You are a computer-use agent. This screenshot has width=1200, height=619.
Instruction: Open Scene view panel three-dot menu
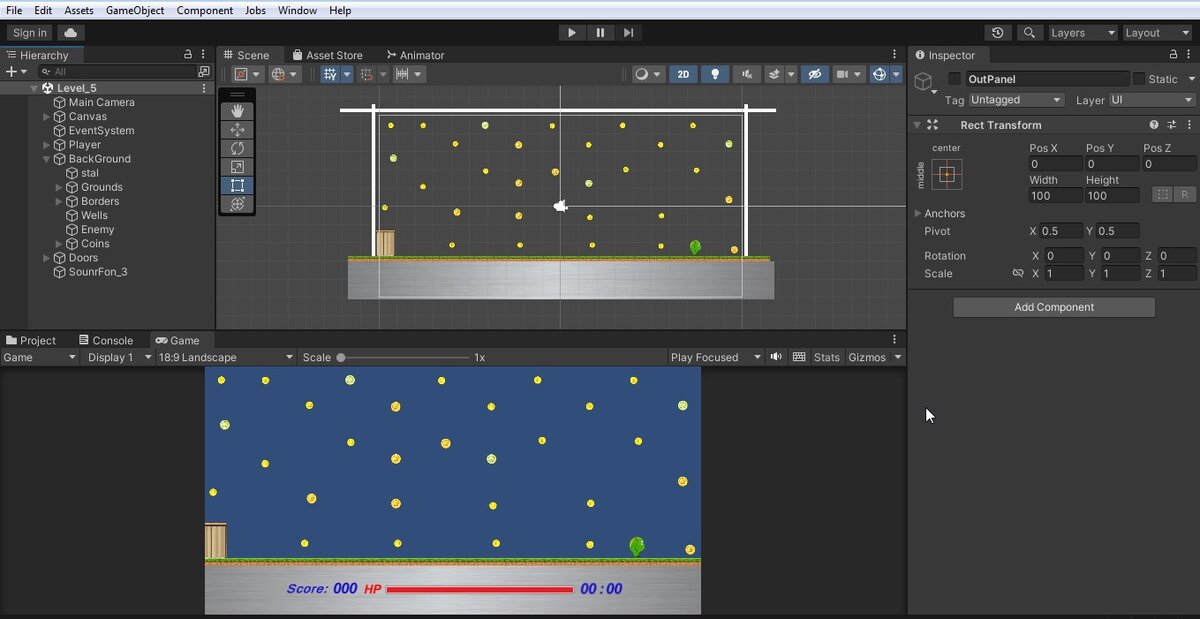click(895, 55)
